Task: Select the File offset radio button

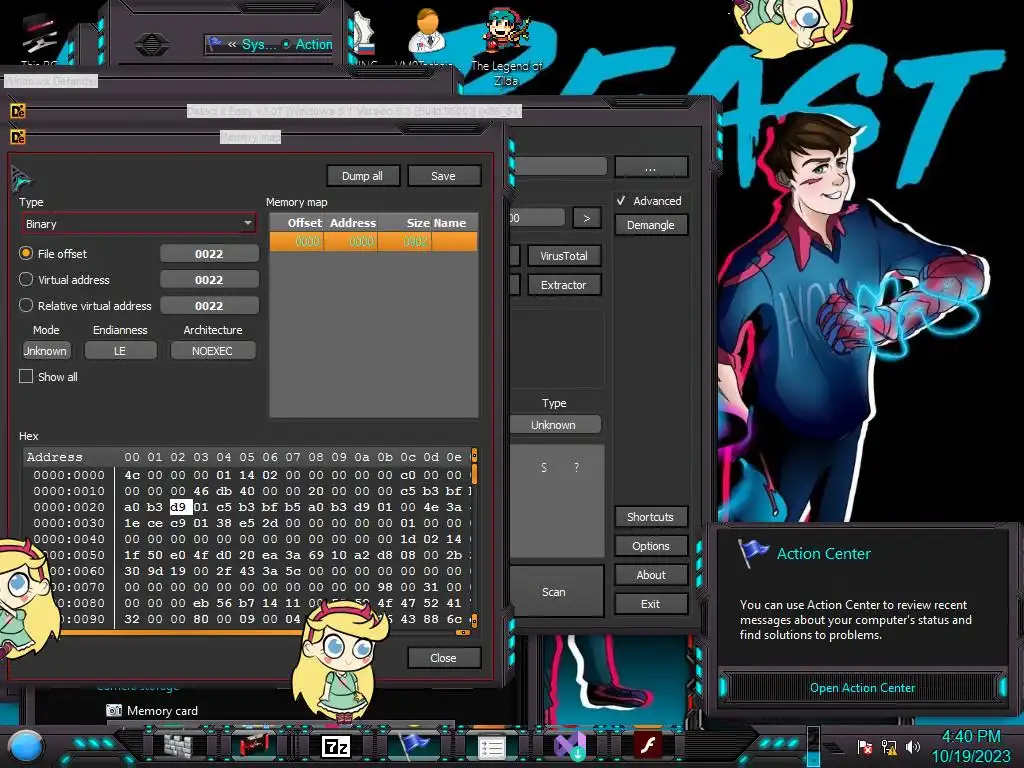Action: [26, 253]
